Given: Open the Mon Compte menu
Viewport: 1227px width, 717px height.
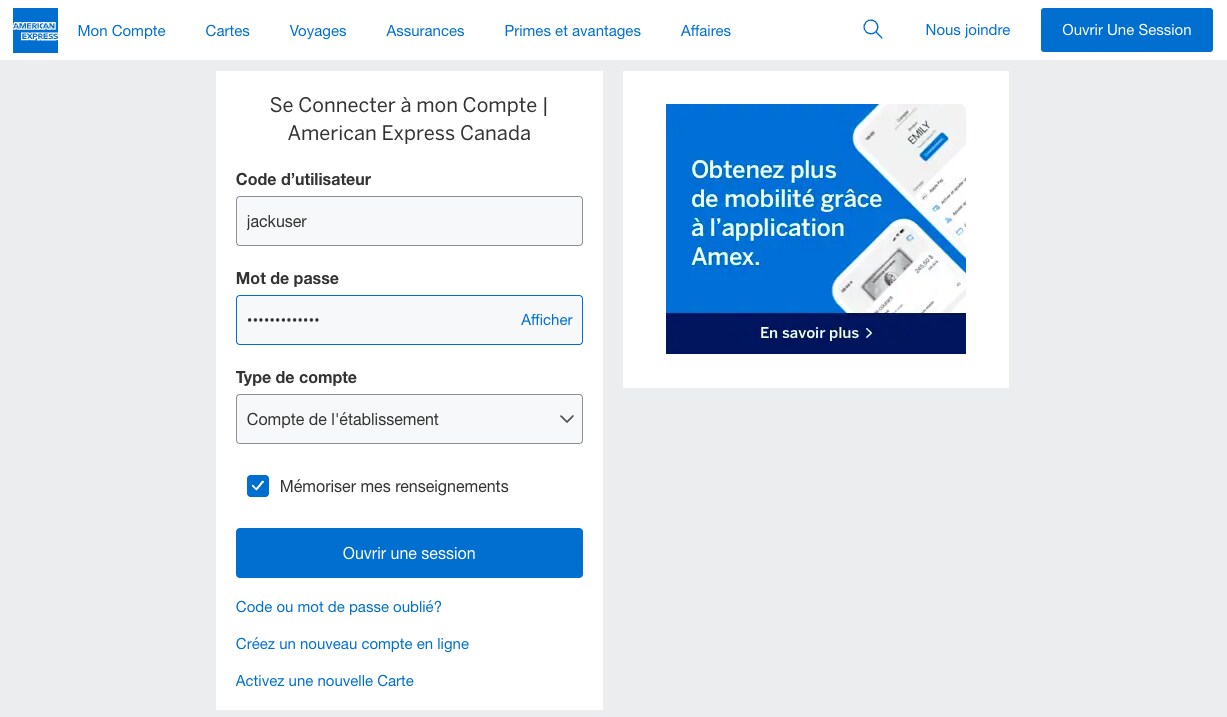Looking at the screenshot, I should click(121, 31).
